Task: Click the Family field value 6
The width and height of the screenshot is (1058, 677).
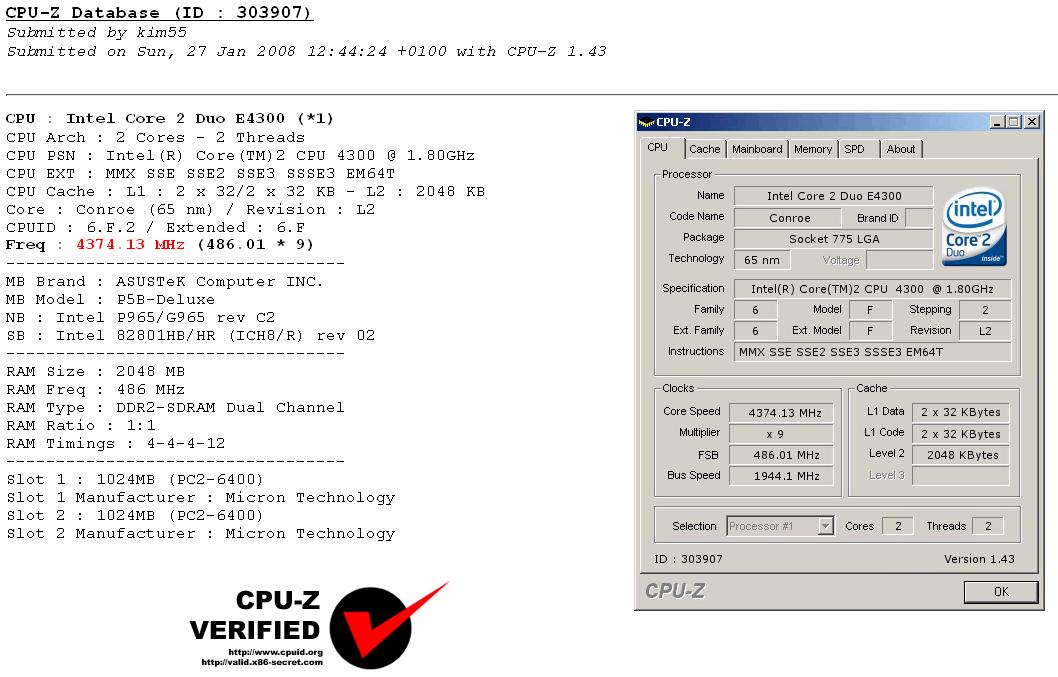Action: 755,310
